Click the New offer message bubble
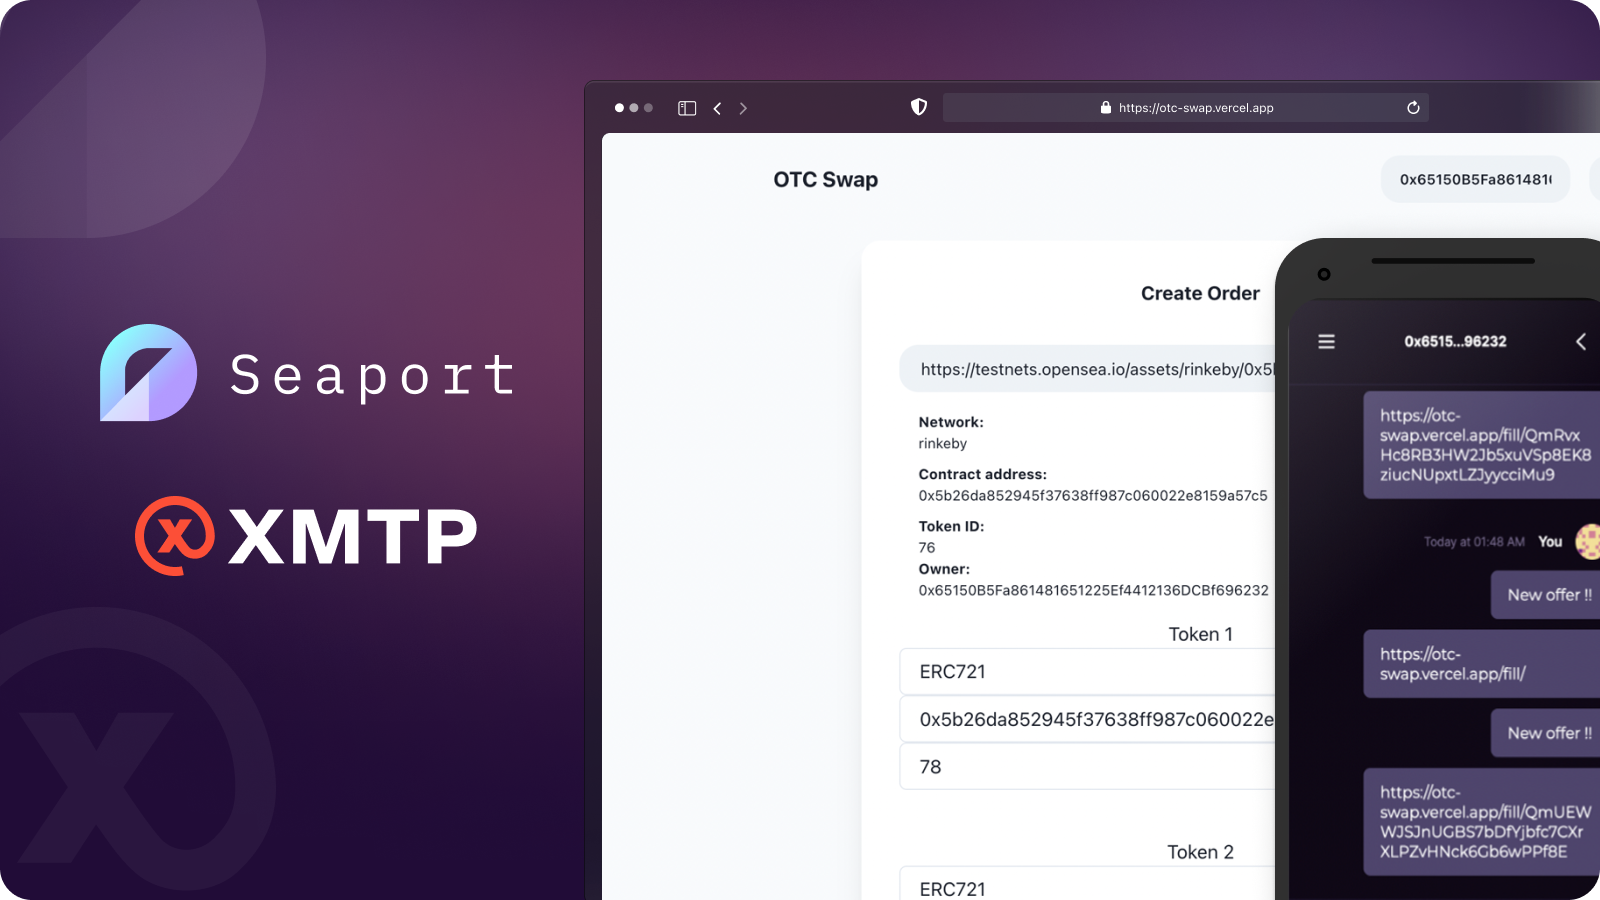Image resolution: width=1600 pixels, height=900 pixels. (x=1548, y=594)
